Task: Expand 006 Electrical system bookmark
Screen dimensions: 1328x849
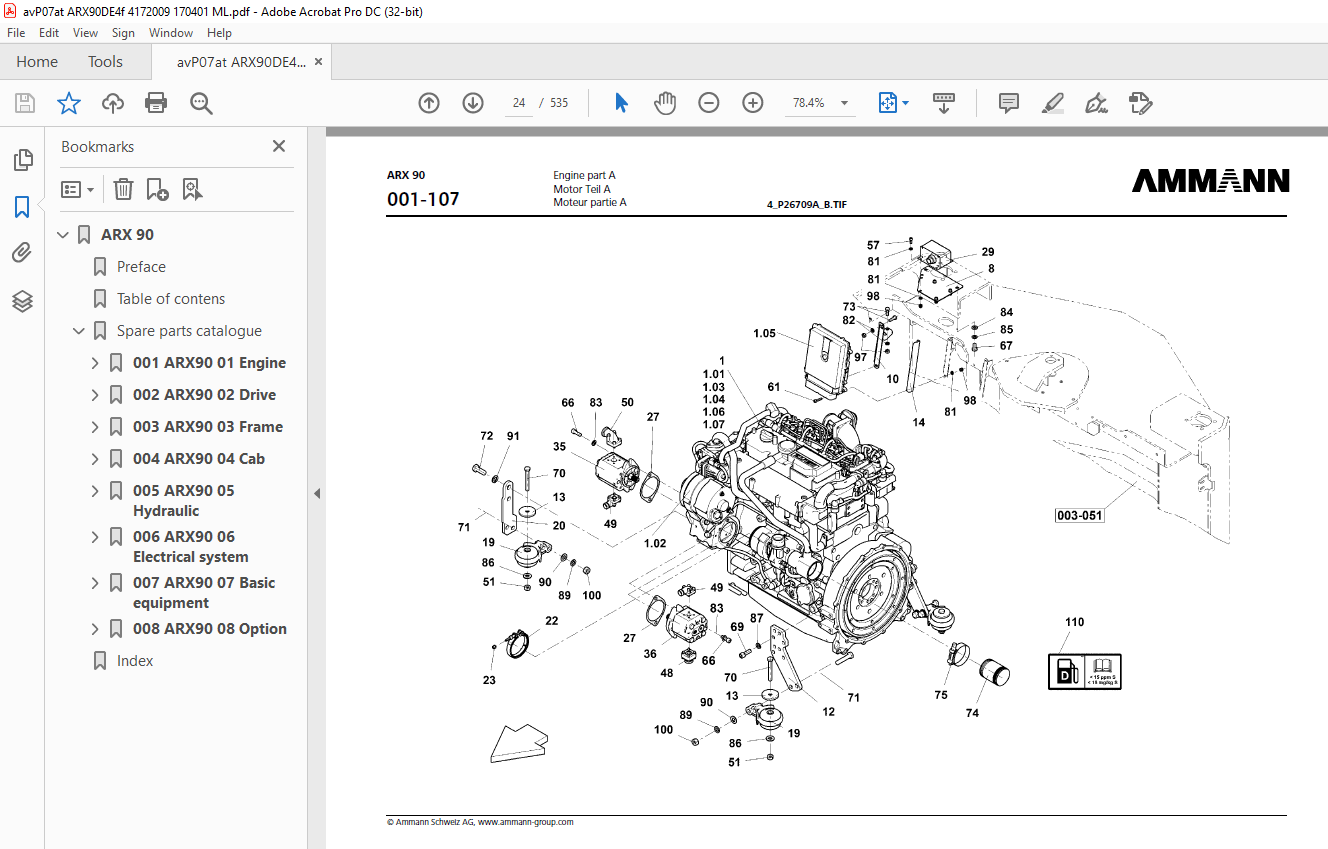Action: (95, 537)
